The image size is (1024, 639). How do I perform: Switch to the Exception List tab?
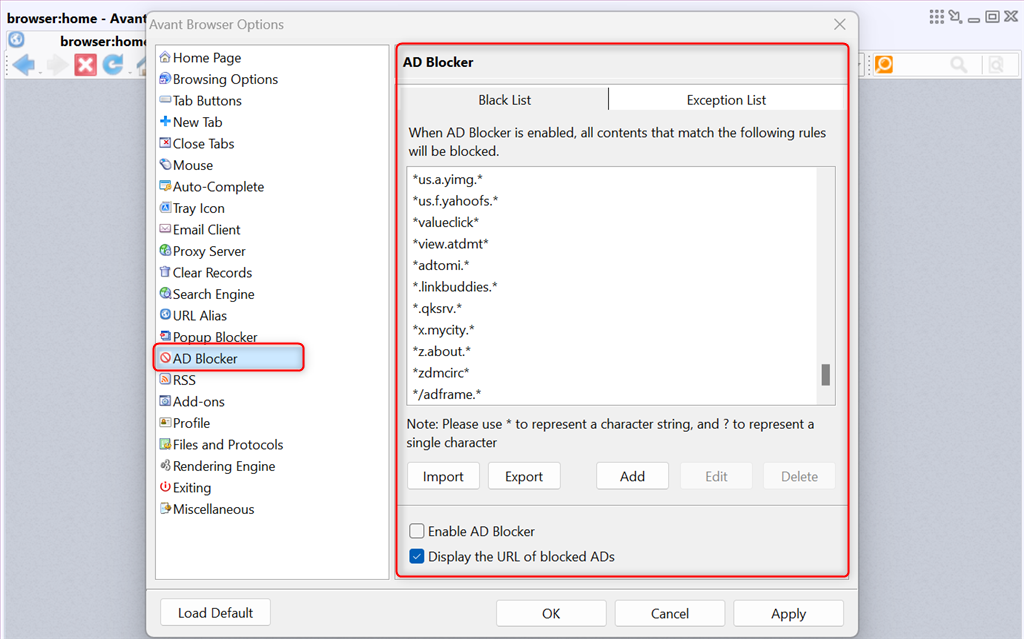click(x=726, y=100)
